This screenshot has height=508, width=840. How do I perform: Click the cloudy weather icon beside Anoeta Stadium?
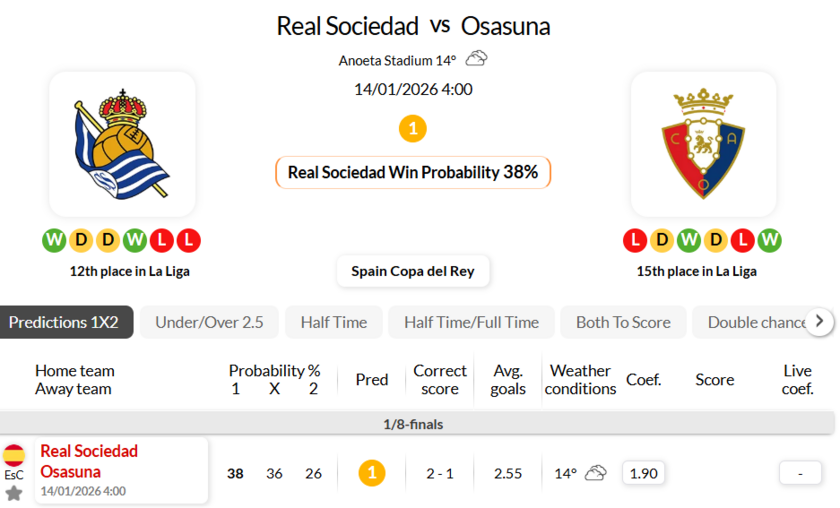click(477, 59)
